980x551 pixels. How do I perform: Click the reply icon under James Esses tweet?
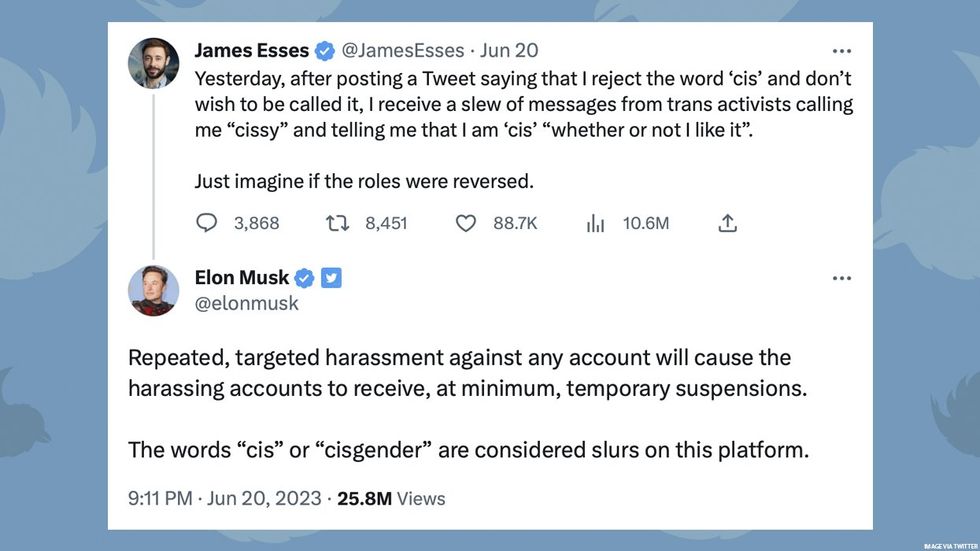206,224
